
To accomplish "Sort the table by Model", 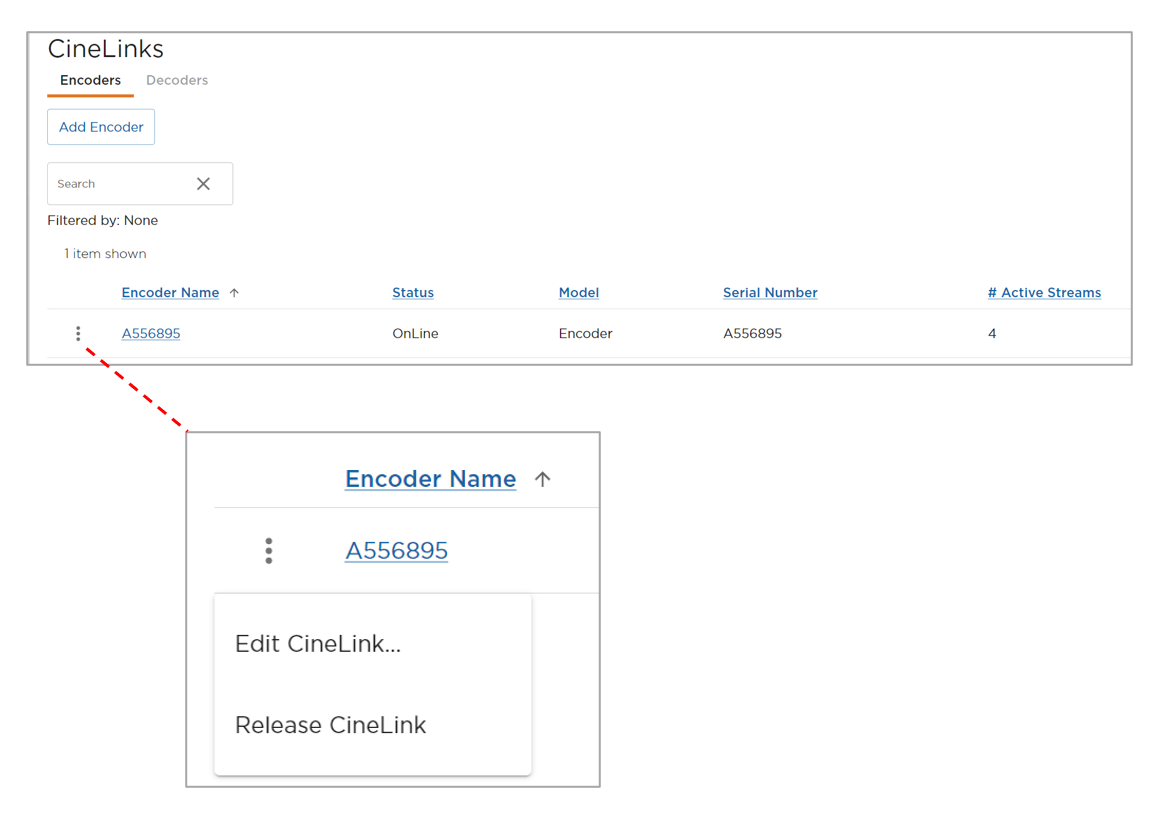I will [578, 292].
